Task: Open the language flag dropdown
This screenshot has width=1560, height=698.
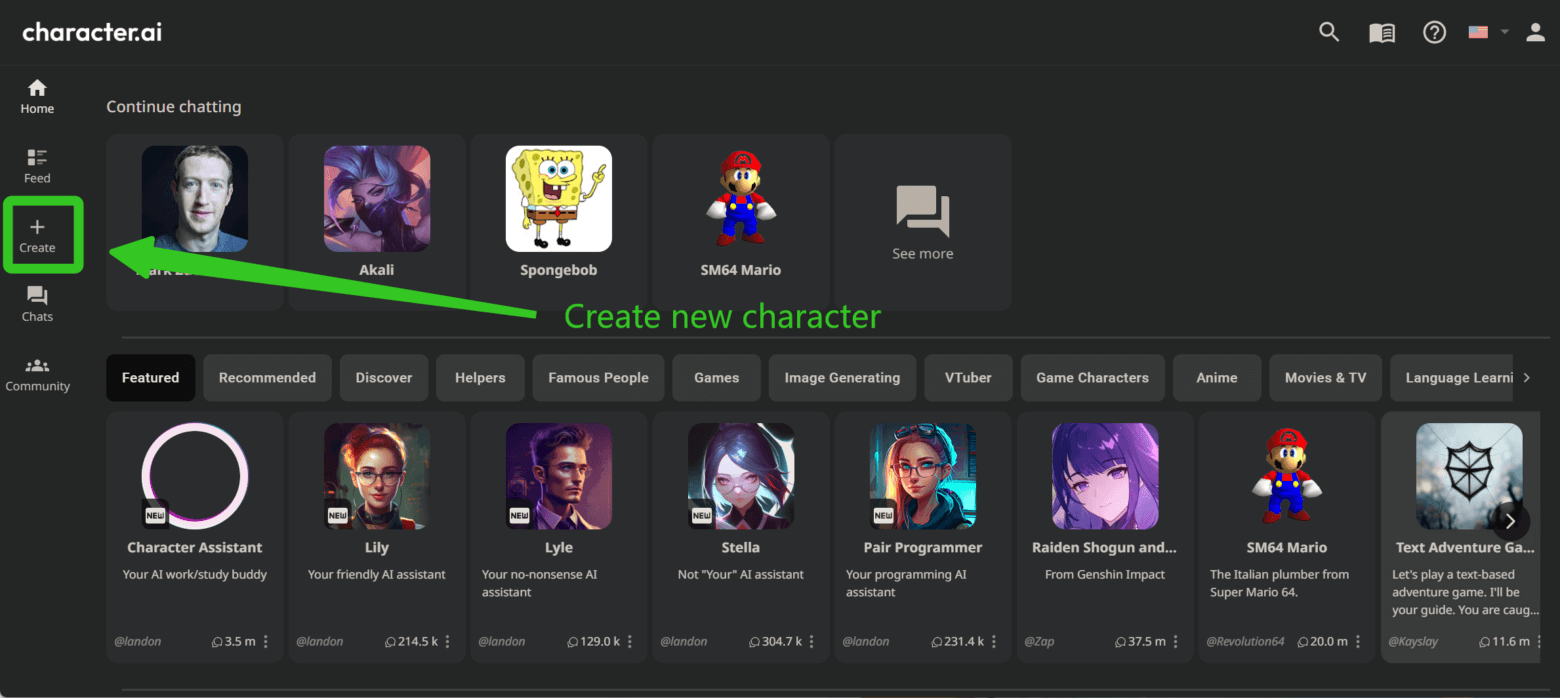Action: 1487,31
